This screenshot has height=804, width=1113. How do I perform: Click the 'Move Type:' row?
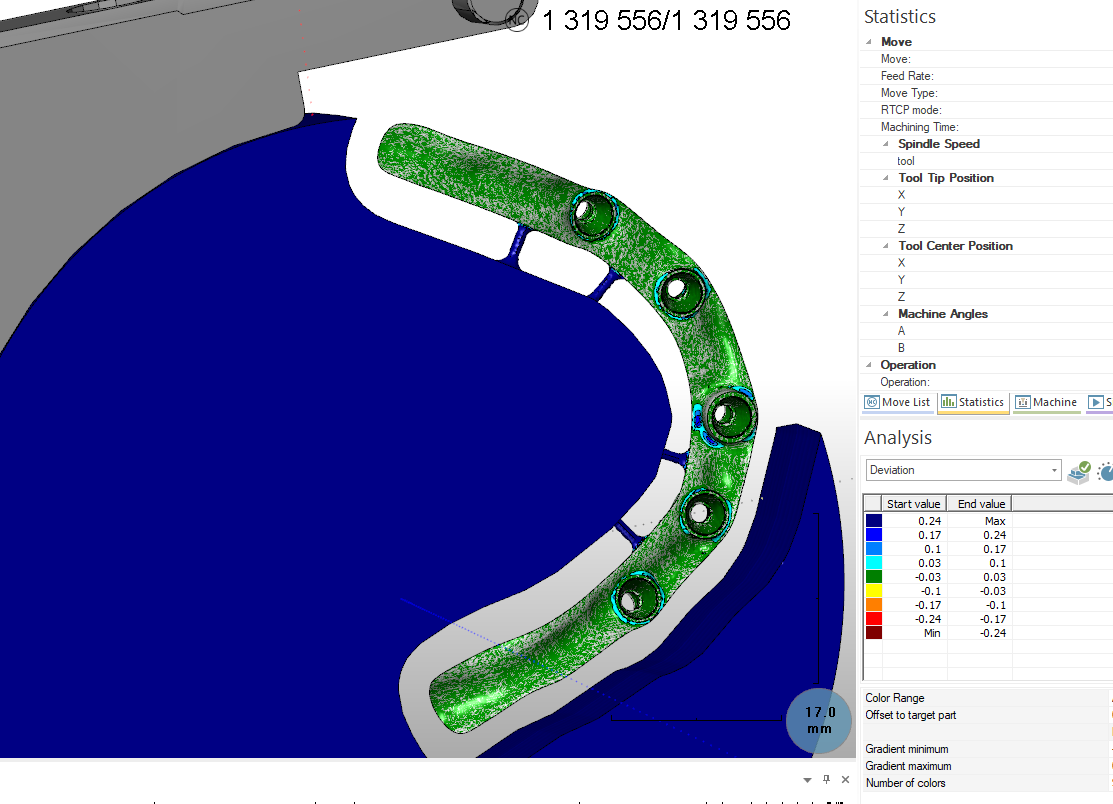point(987,93)
